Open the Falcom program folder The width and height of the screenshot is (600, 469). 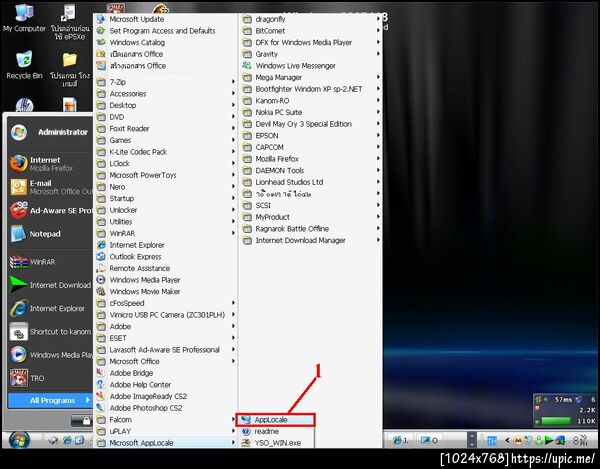(x=166, y=420)
